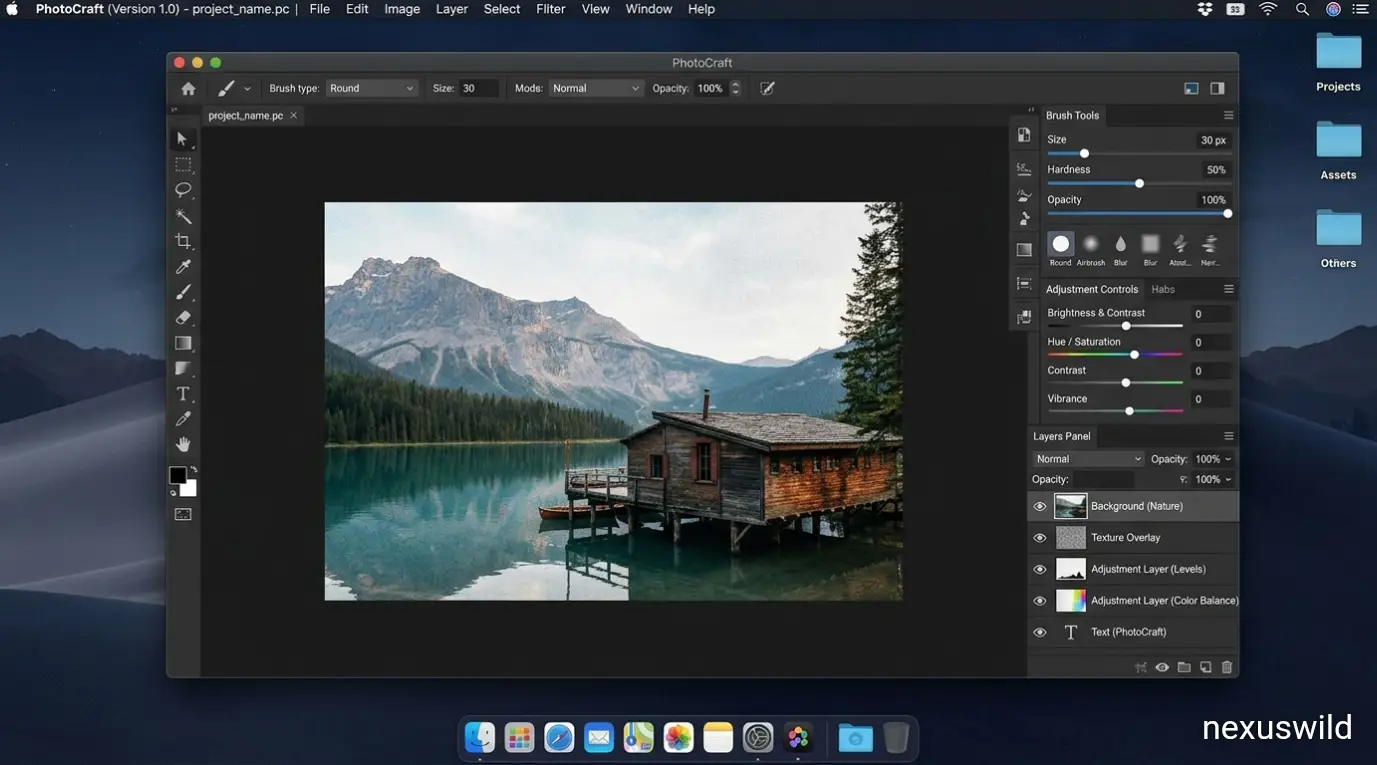
Task: Choose the Lasso tool
Action: pyautogui.click(x=183, y=190)
